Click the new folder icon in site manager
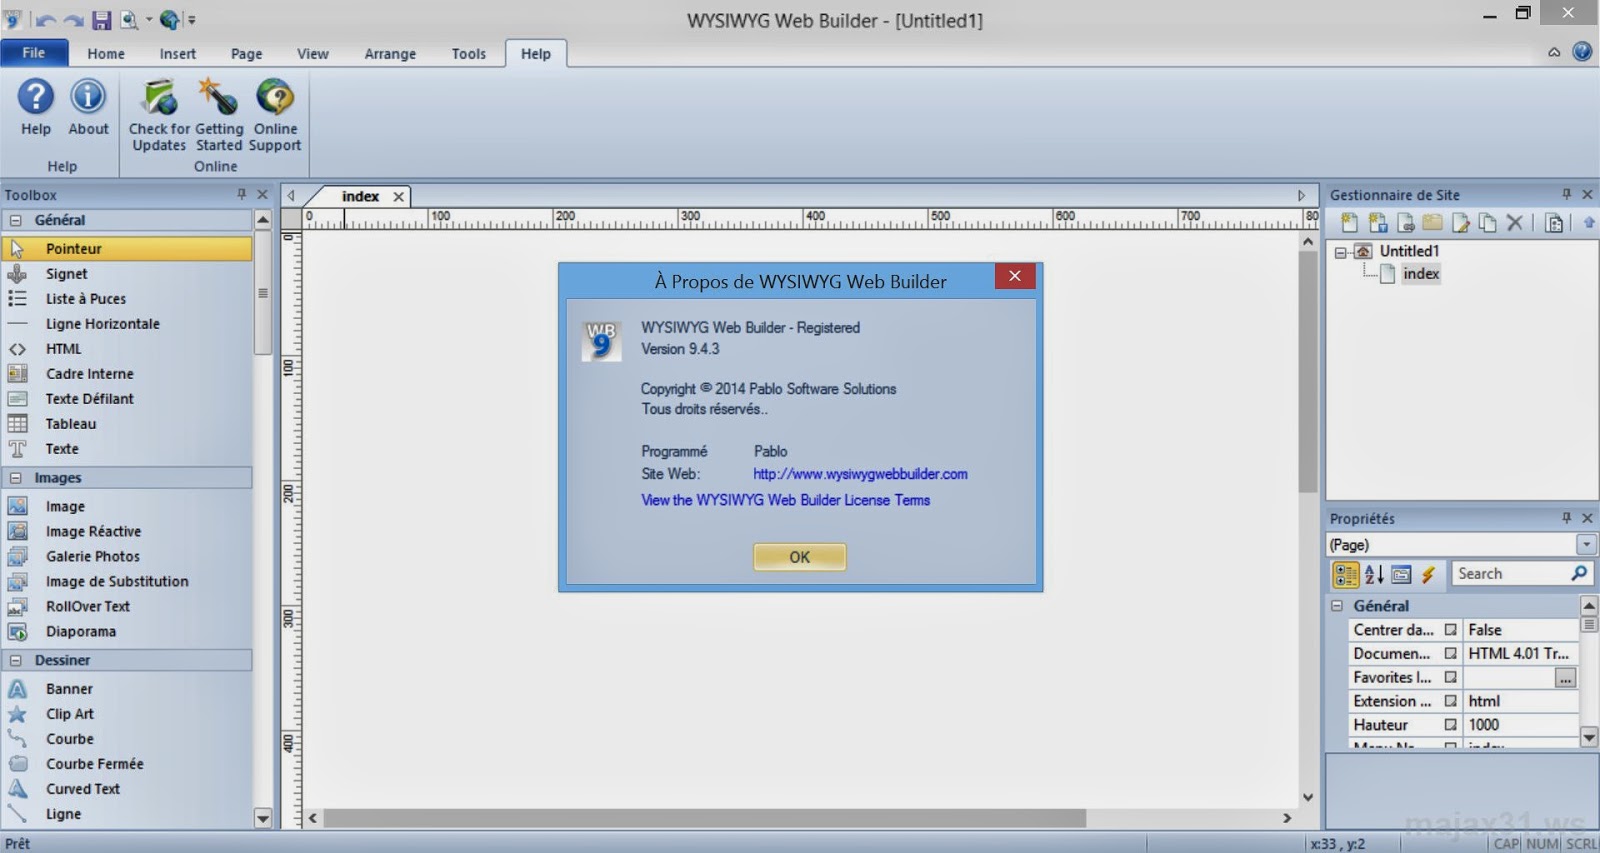This screenshot has height=853, width=1600. (1432, 223)
